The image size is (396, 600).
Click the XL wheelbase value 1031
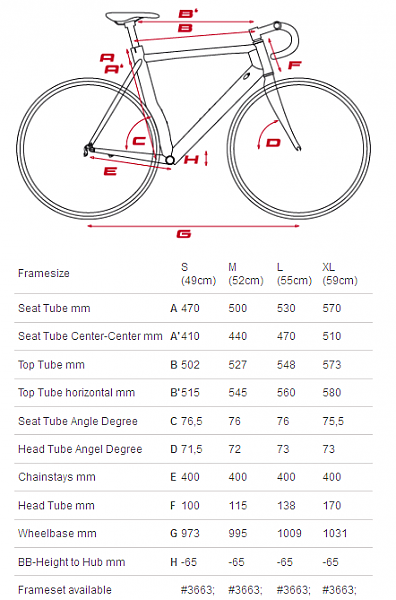click(x=335, y=533)
